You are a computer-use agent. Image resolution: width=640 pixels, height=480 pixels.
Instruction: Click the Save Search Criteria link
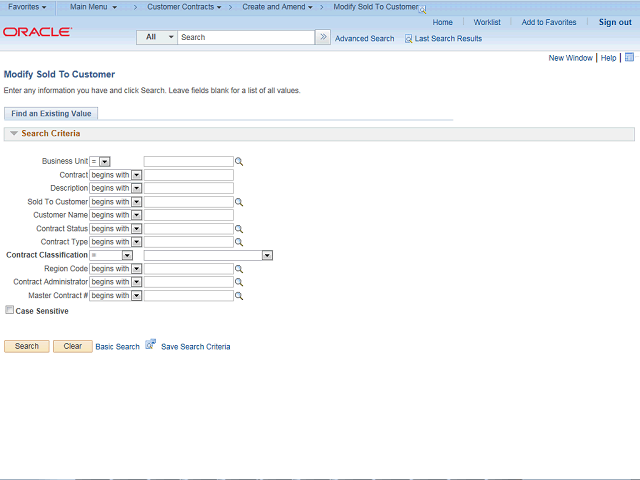[196, 347]
